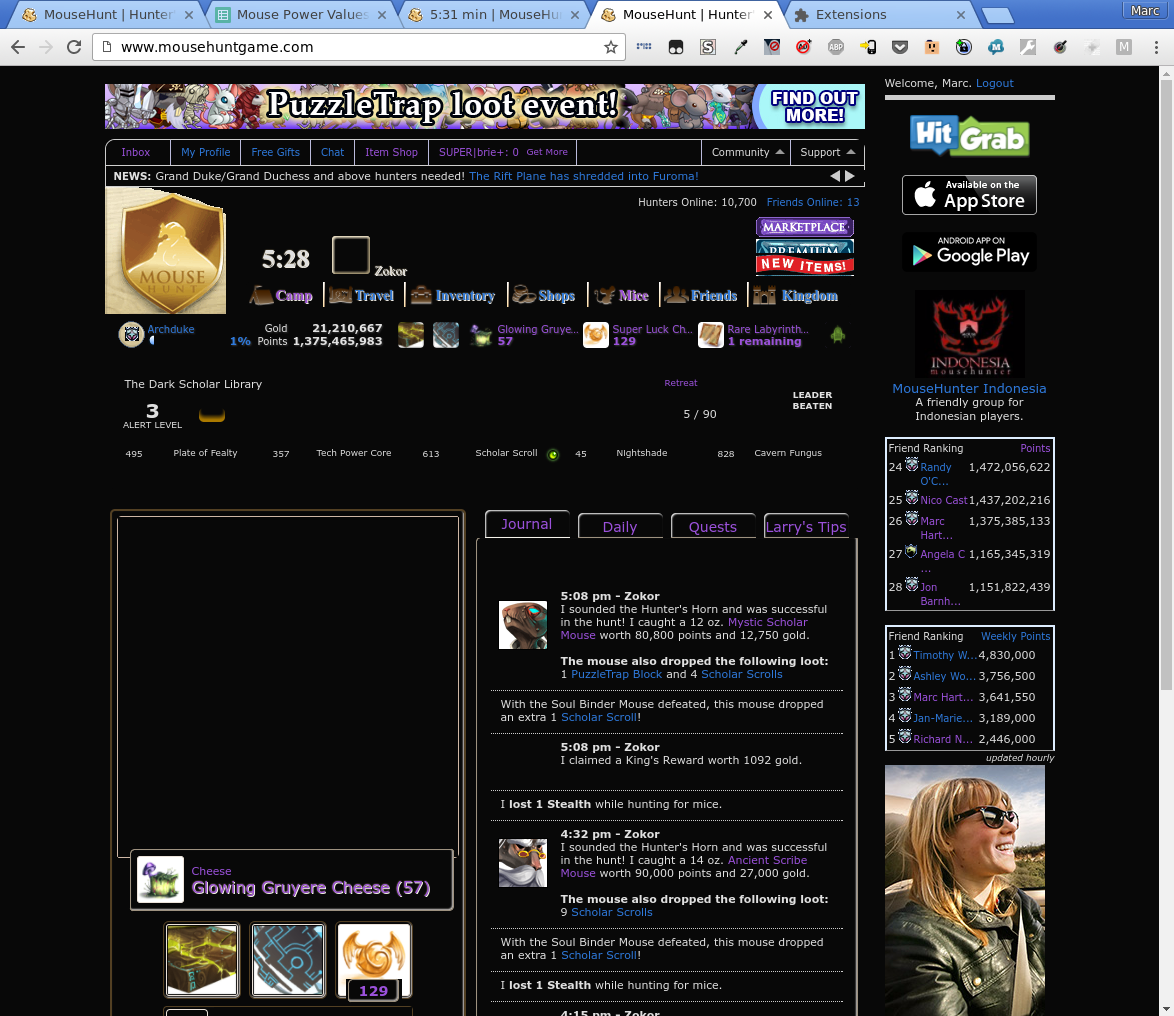This screenshot has width=1174, height=1016.
Task: Click the Archduke rank badge icon
Action: pyautogui.click(x=132, y=335)
